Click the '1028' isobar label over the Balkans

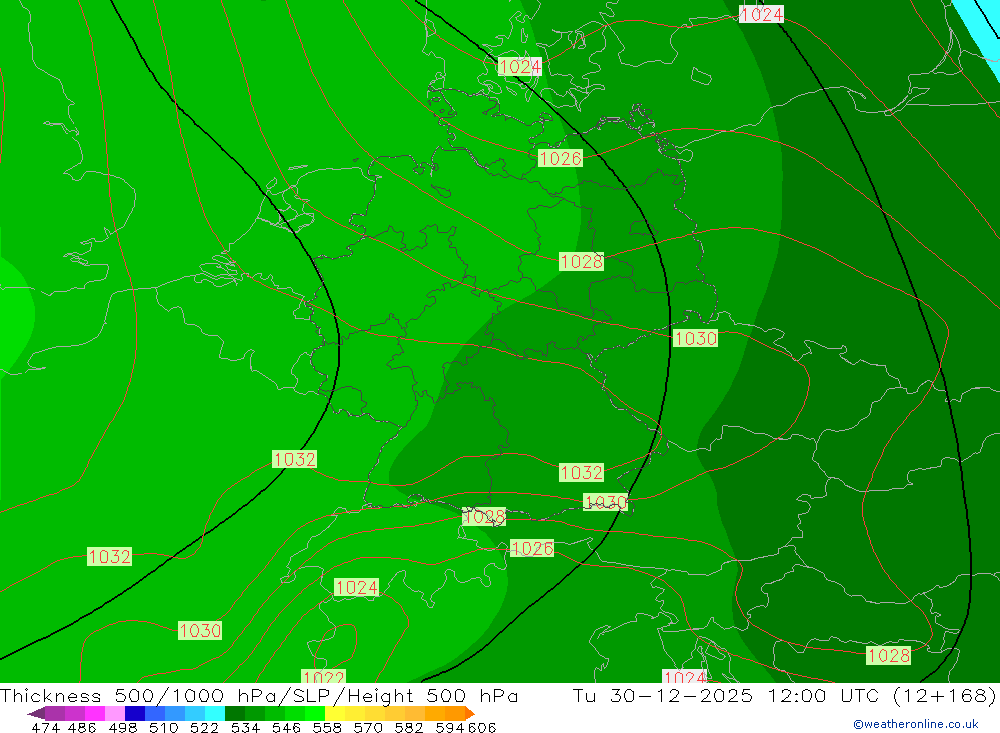(x=888, y=656)
